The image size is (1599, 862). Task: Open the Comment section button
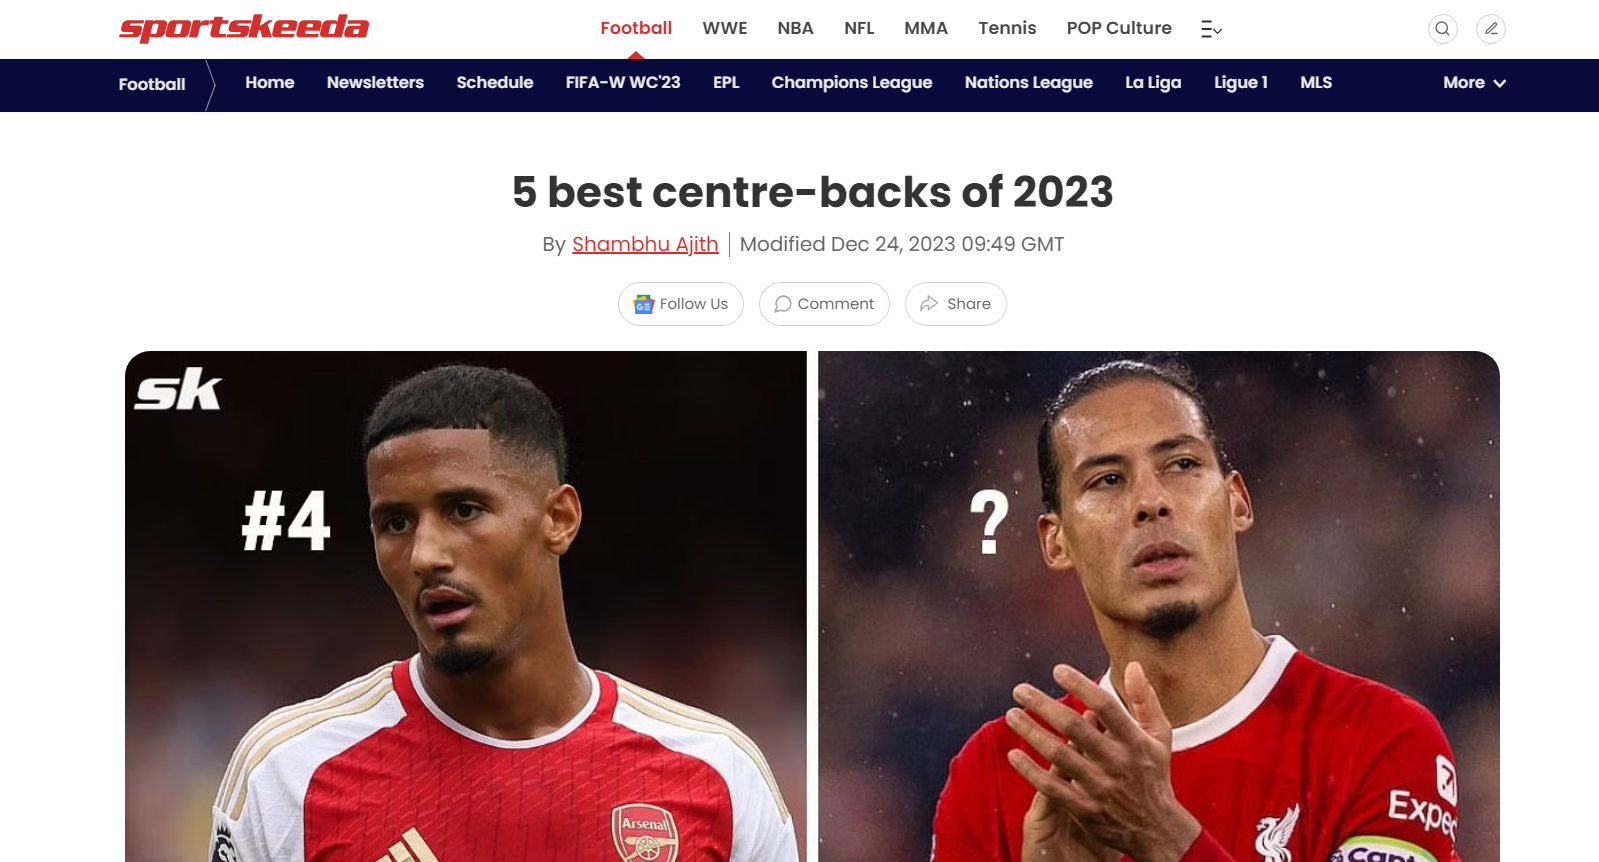coord(824,304)
